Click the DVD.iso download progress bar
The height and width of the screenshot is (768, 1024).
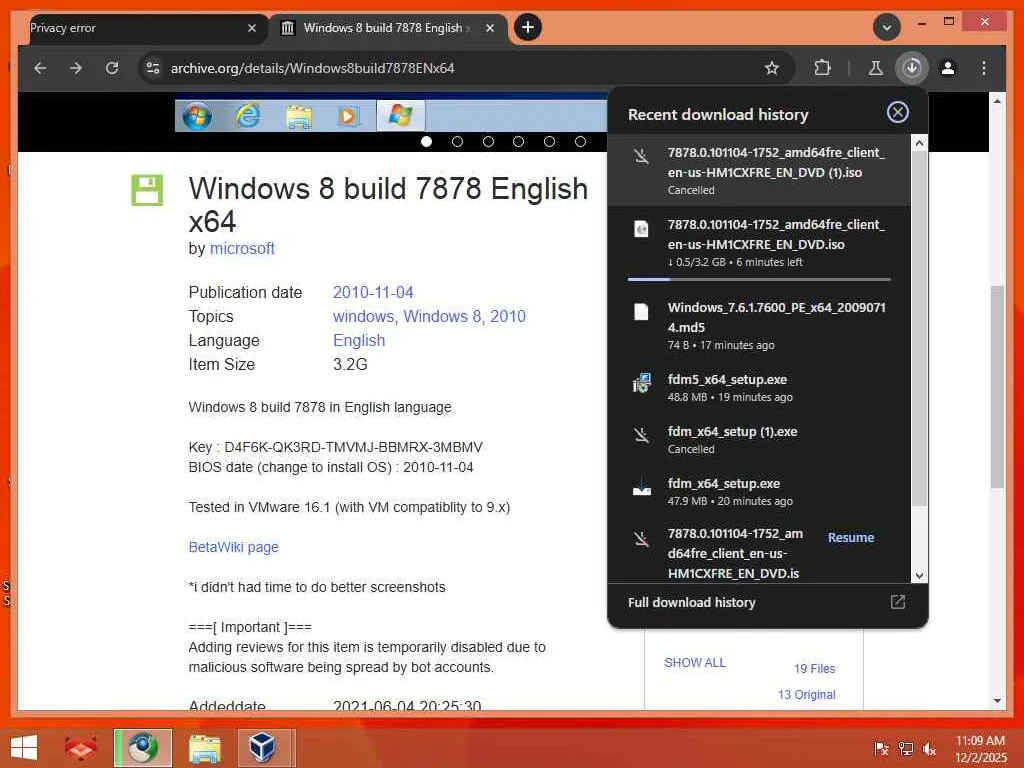pyautogui.click(x=759, y=279)
